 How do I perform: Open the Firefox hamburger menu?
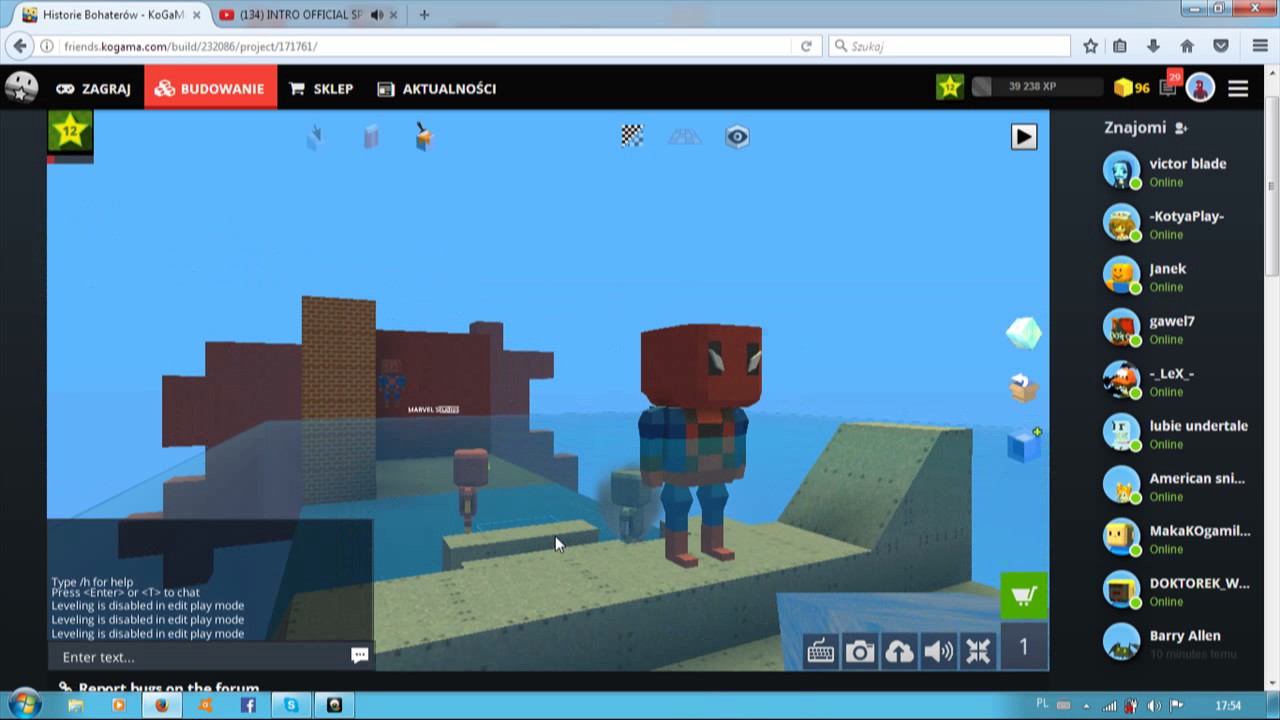1260,46
